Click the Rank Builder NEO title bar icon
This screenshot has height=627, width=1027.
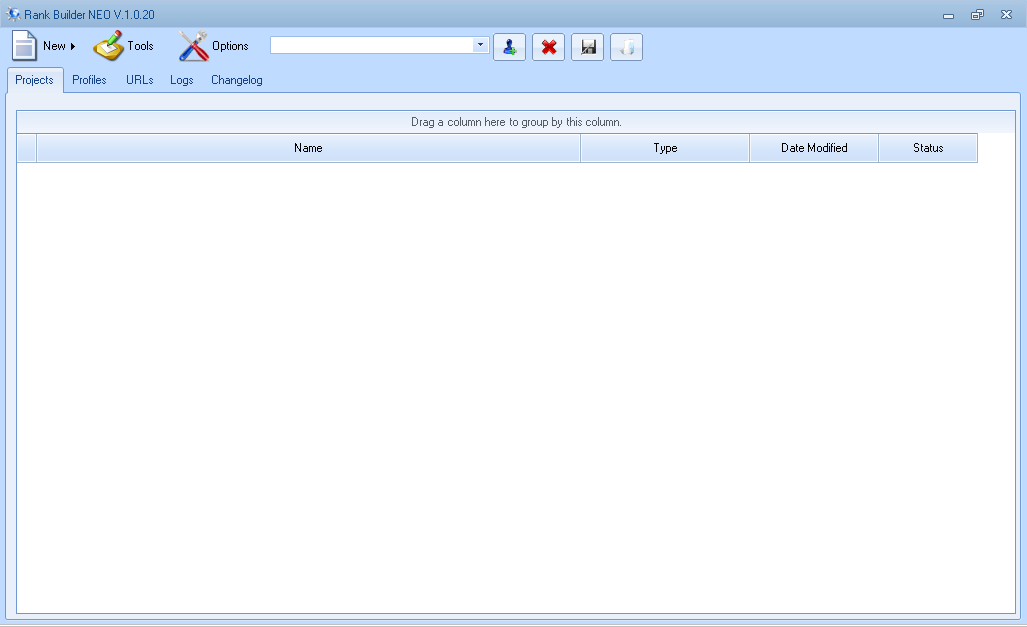pos(11,14)
